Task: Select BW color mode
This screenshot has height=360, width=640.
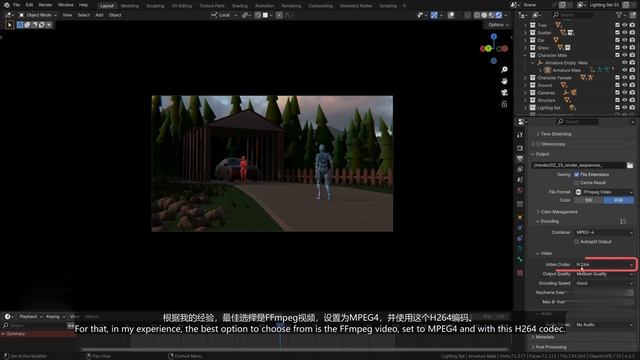Action: point(589,200)
